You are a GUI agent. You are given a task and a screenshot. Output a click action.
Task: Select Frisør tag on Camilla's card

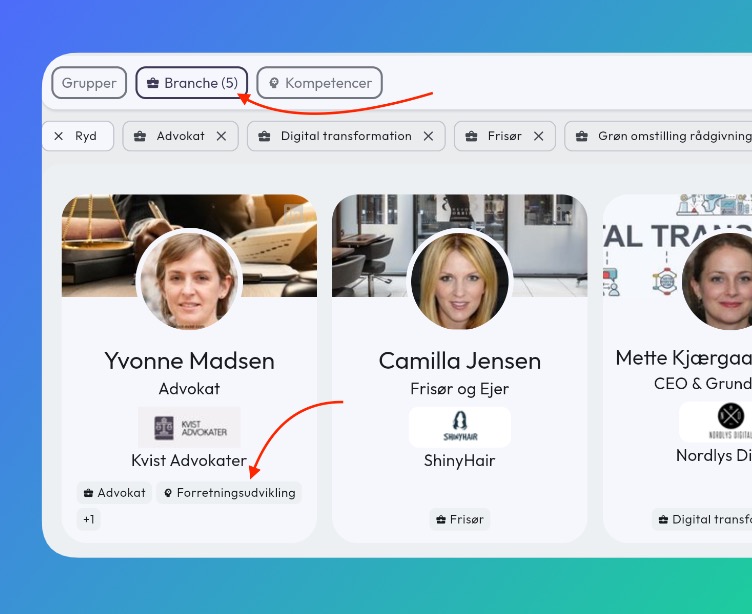pos(459,519)
